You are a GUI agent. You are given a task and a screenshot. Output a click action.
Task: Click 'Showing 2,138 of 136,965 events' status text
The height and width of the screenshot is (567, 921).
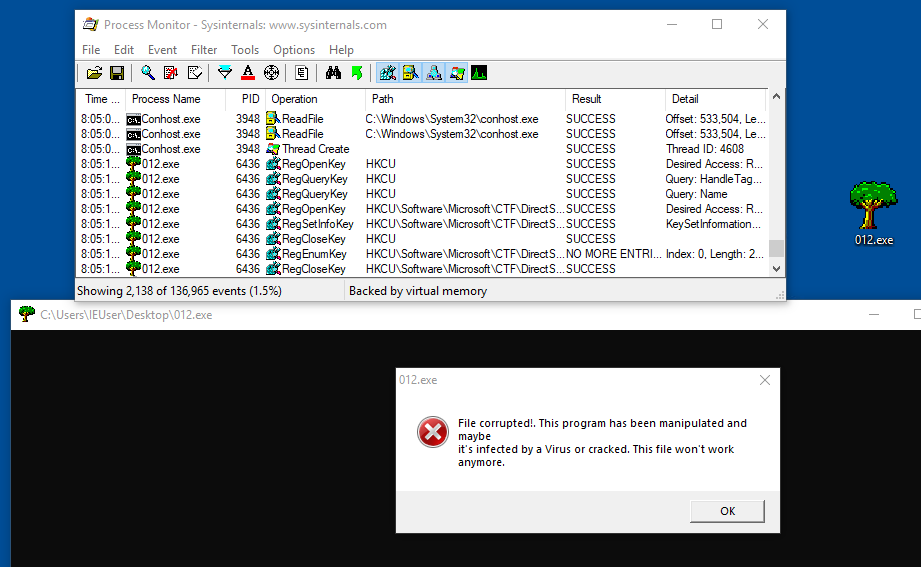[179, 291]
